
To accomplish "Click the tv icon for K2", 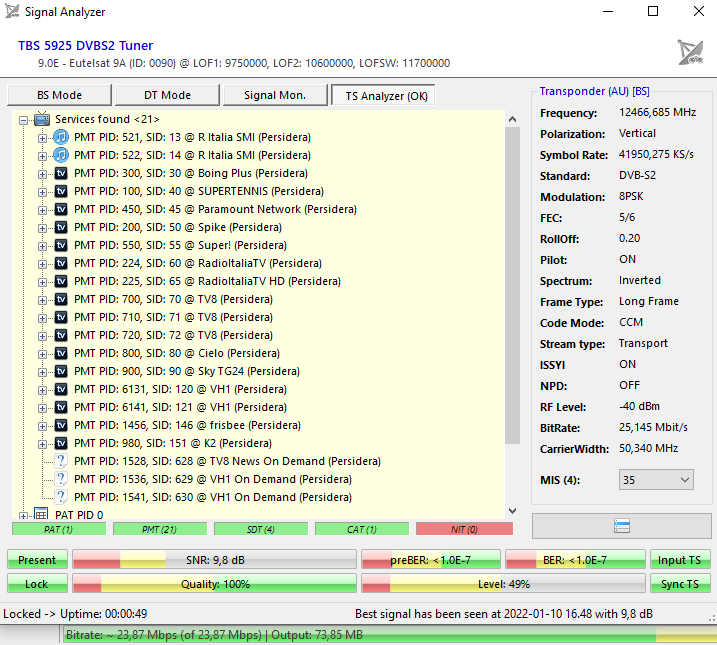I will click(x=61, y=443).
